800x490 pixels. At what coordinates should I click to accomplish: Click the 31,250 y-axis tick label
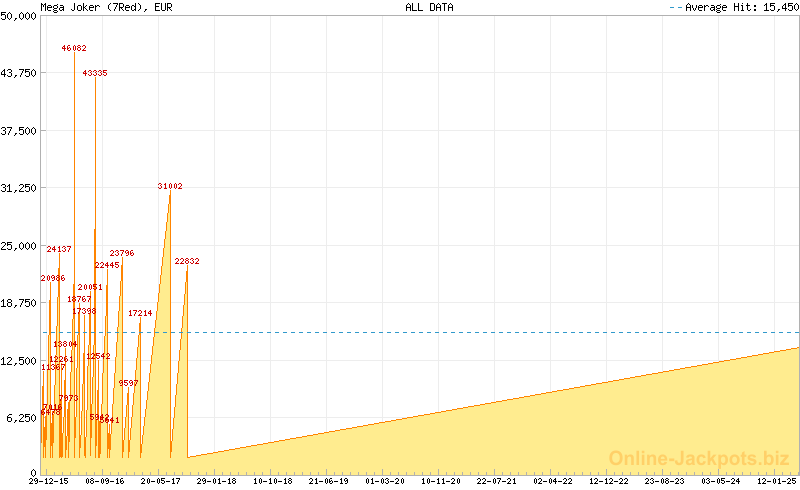click(18, 188)
